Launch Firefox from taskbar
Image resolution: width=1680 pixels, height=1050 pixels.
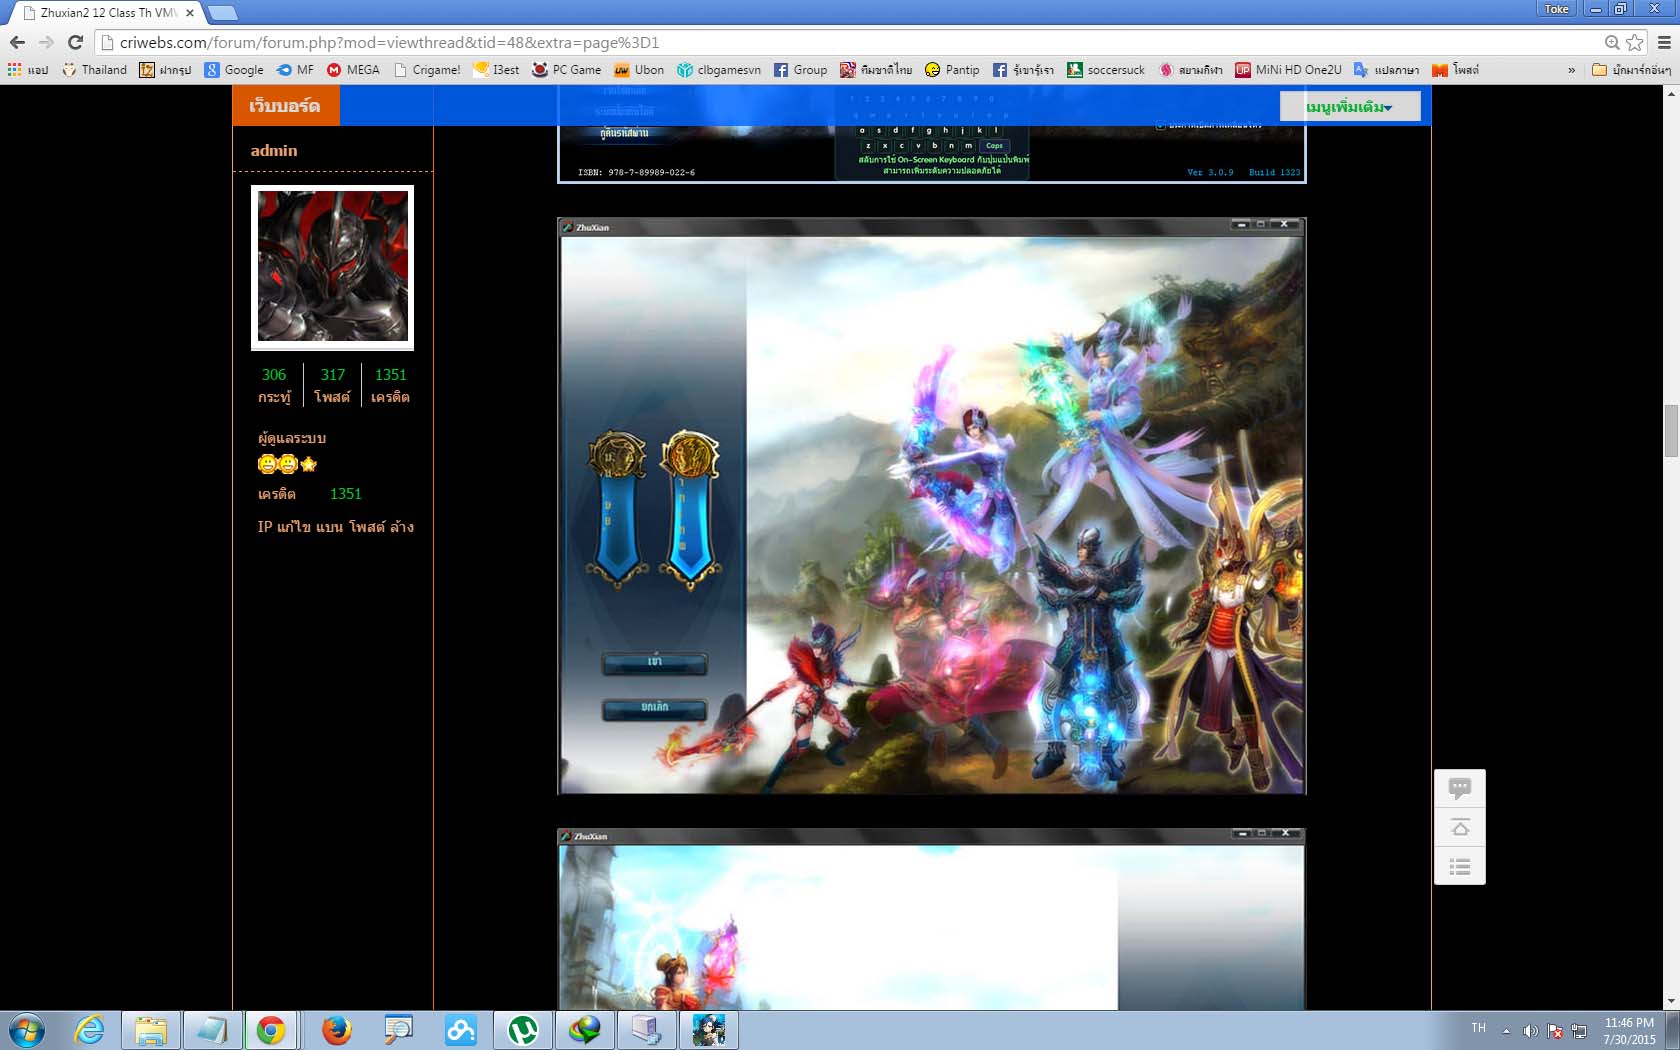point(337,1030)
